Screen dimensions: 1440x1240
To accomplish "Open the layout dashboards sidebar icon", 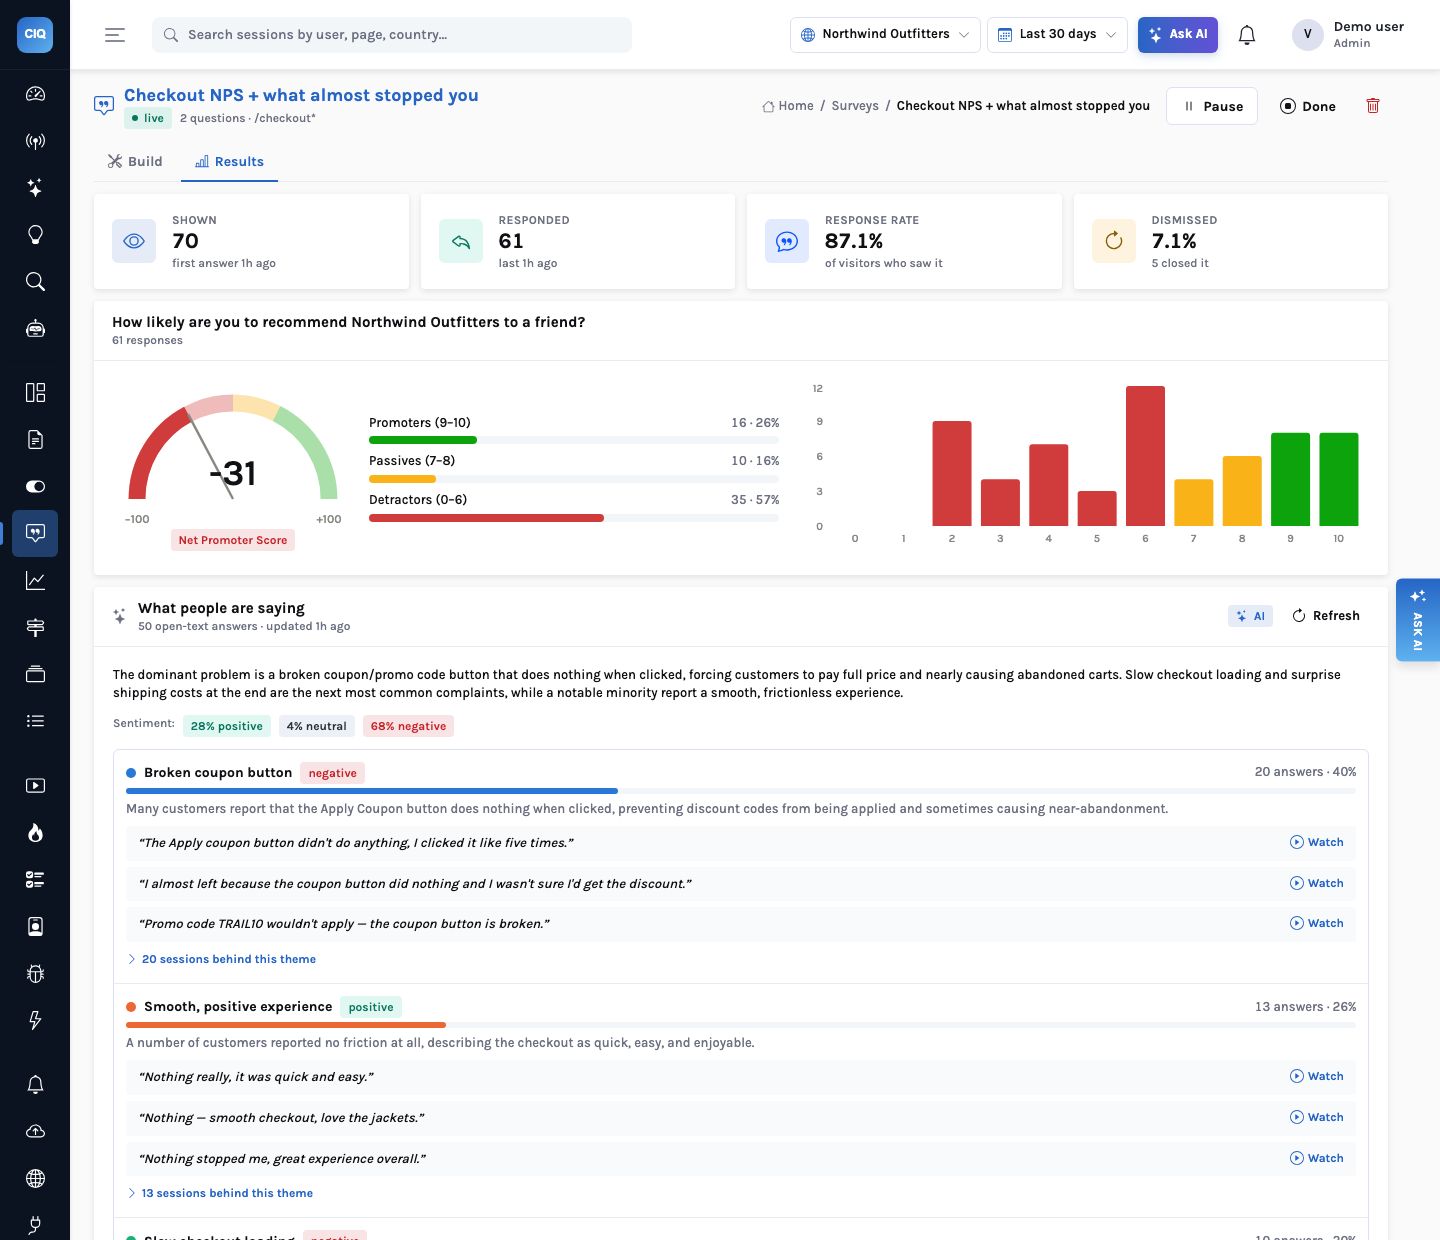I will pos(35,392).
